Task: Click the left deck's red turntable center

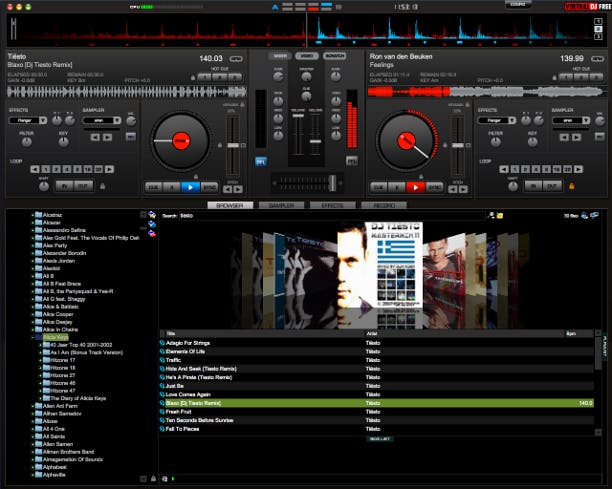Action: coord(180,141)
